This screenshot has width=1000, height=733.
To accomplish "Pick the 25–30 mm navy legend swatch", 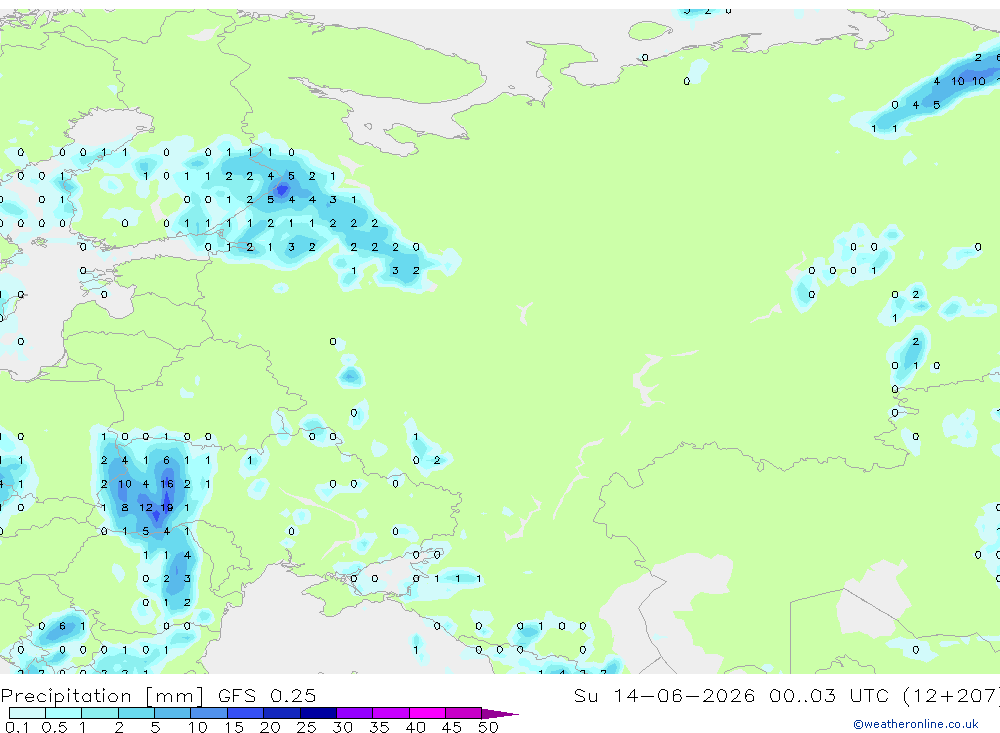I will point(318,713).
